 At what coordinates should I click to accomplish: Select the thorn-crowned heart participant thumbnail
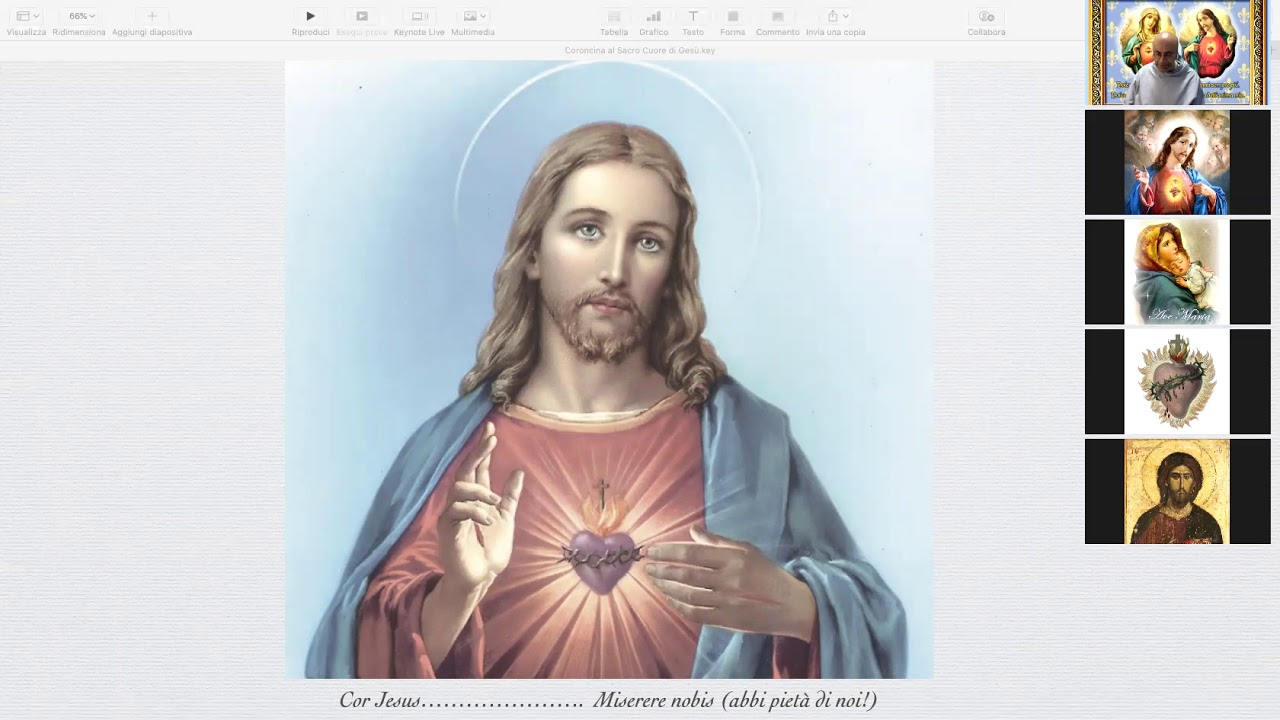click(1177, 382)
